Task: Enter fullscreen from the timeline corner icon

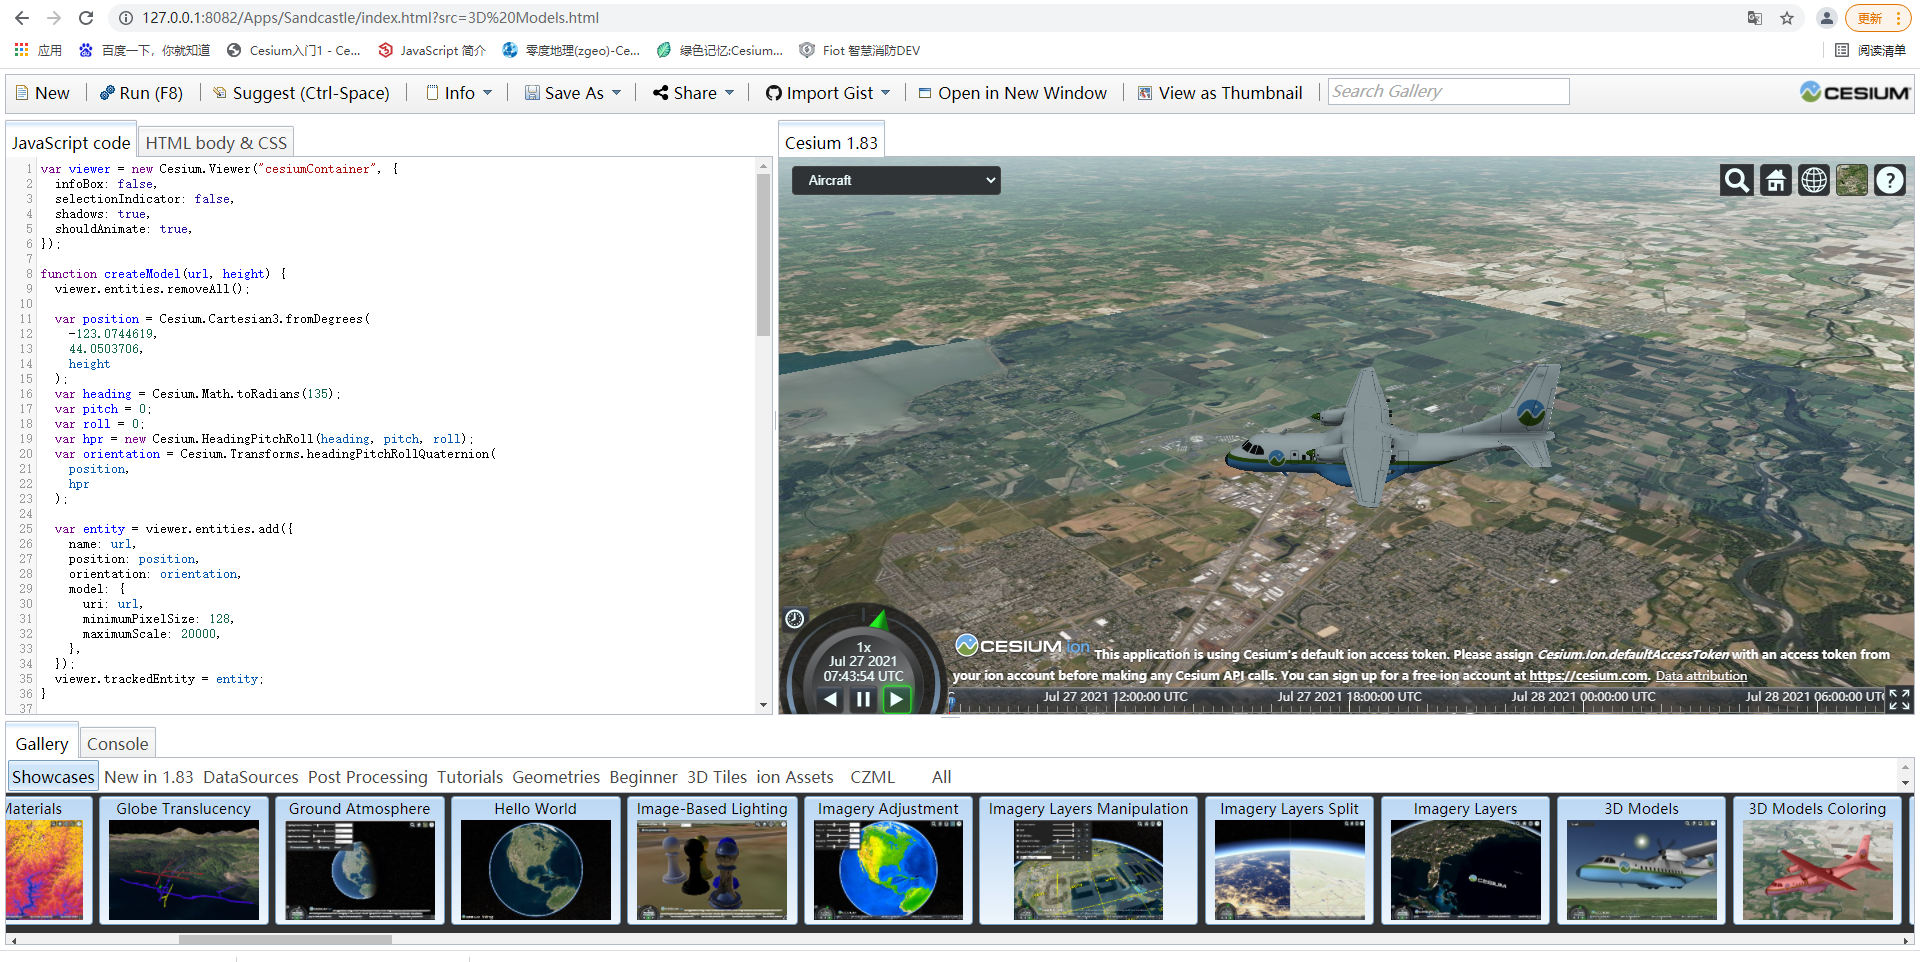Action: click(1898, 699)
